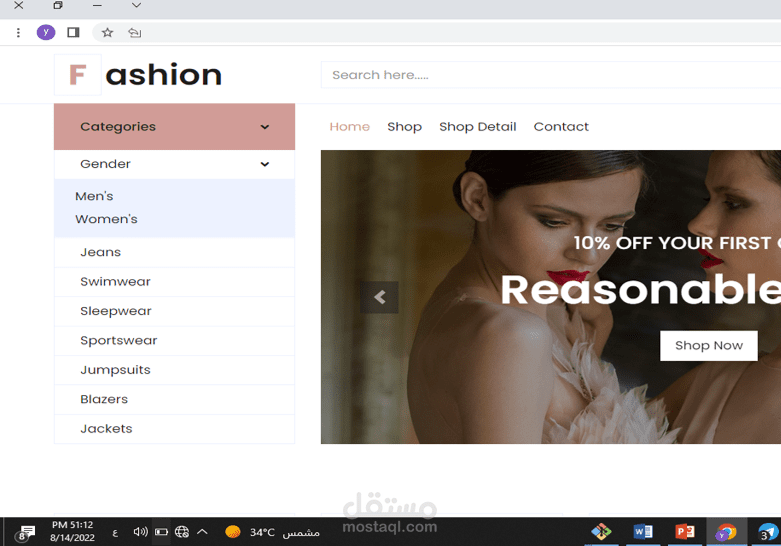
Task: Open the purple Y profile avatar
Action: (46, 33)
